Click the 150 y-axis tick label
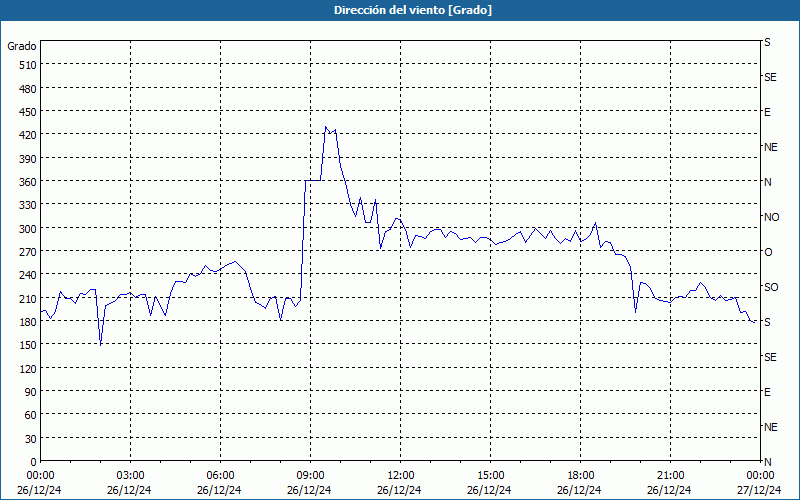Screen dimensions: 800x500 (28, 345)
